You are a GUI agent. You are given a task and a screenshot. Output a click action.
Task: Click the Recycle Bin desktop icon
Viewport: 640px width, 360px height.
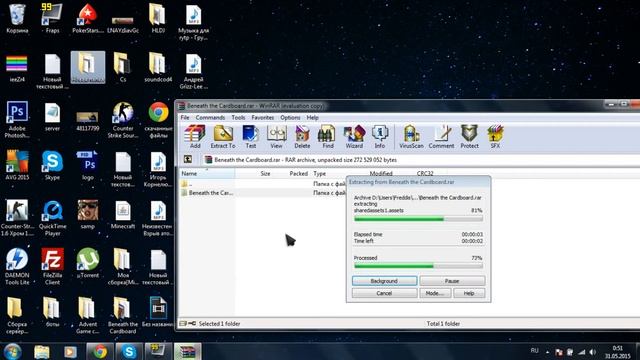click(x=17, y=18)
